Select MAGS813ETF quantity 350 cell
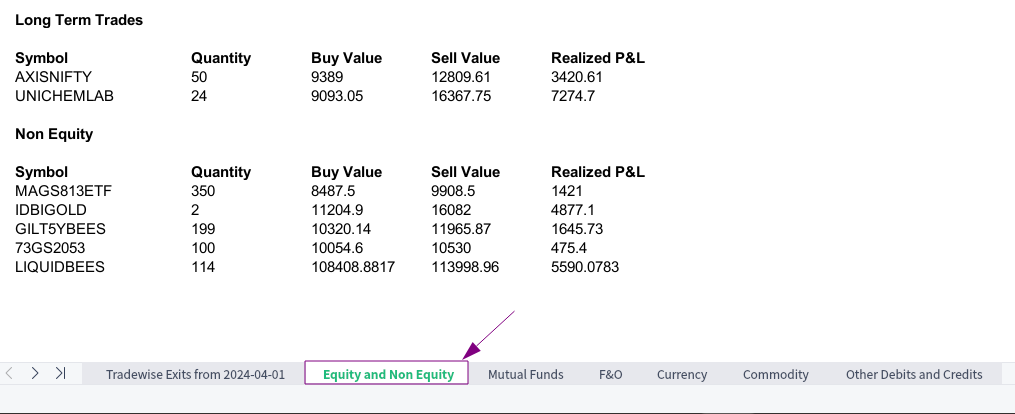The image size is (1015, 414). 203,191
